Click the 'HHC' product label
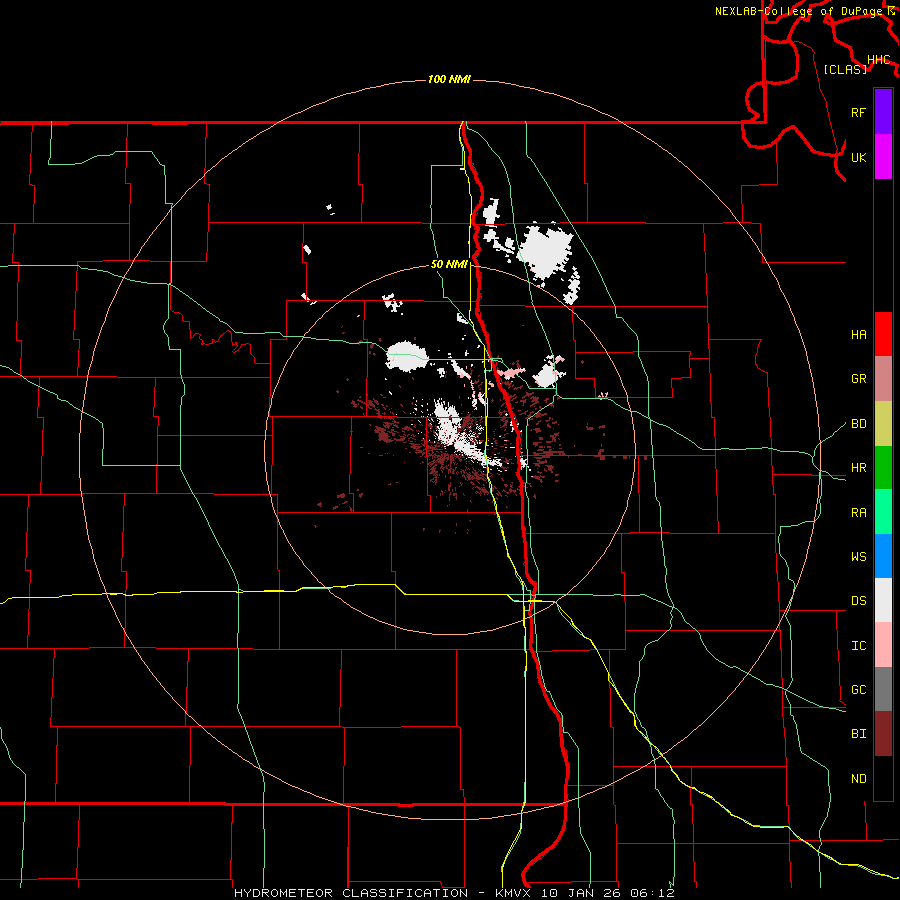This screenshot has width=900, height=900. tap(878, 60)
